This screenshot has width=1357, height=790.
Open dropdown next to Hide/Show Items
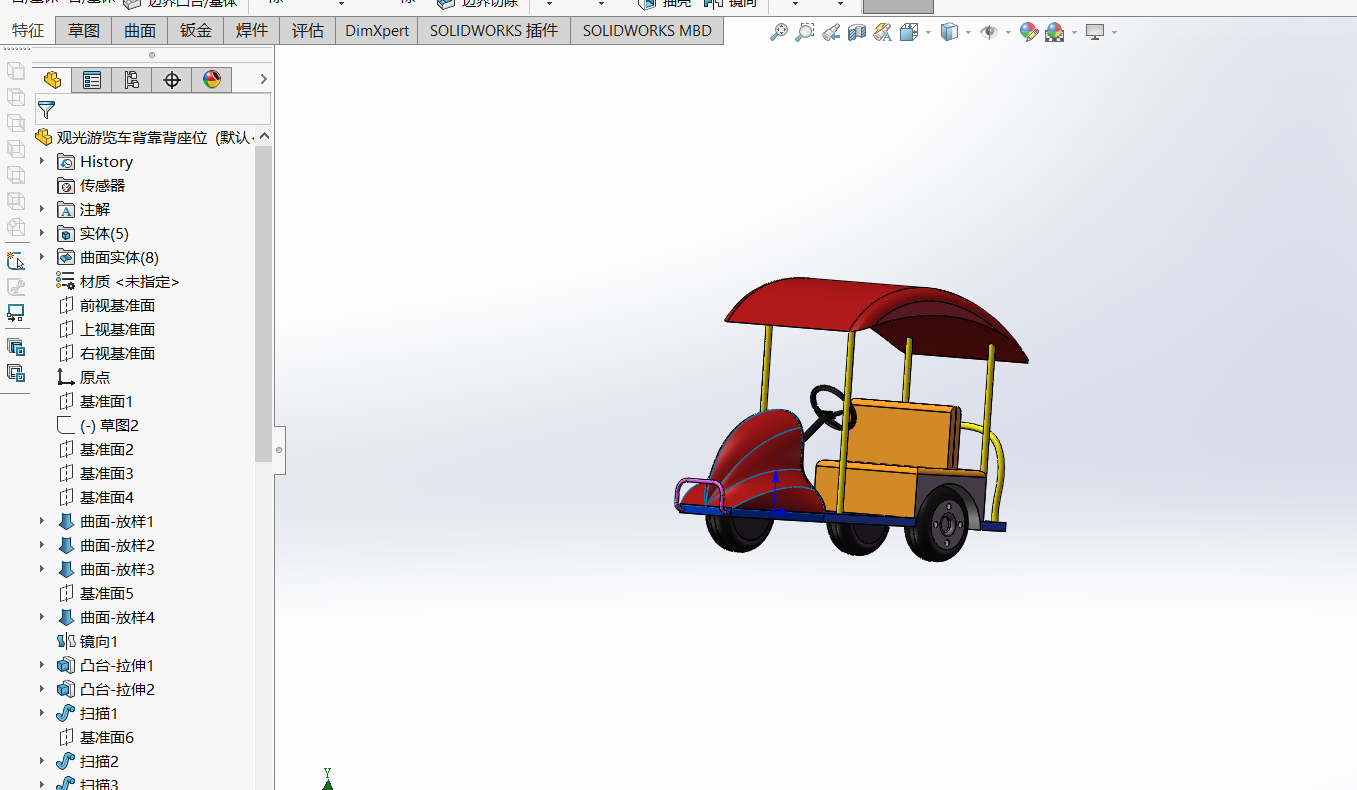1009,32
